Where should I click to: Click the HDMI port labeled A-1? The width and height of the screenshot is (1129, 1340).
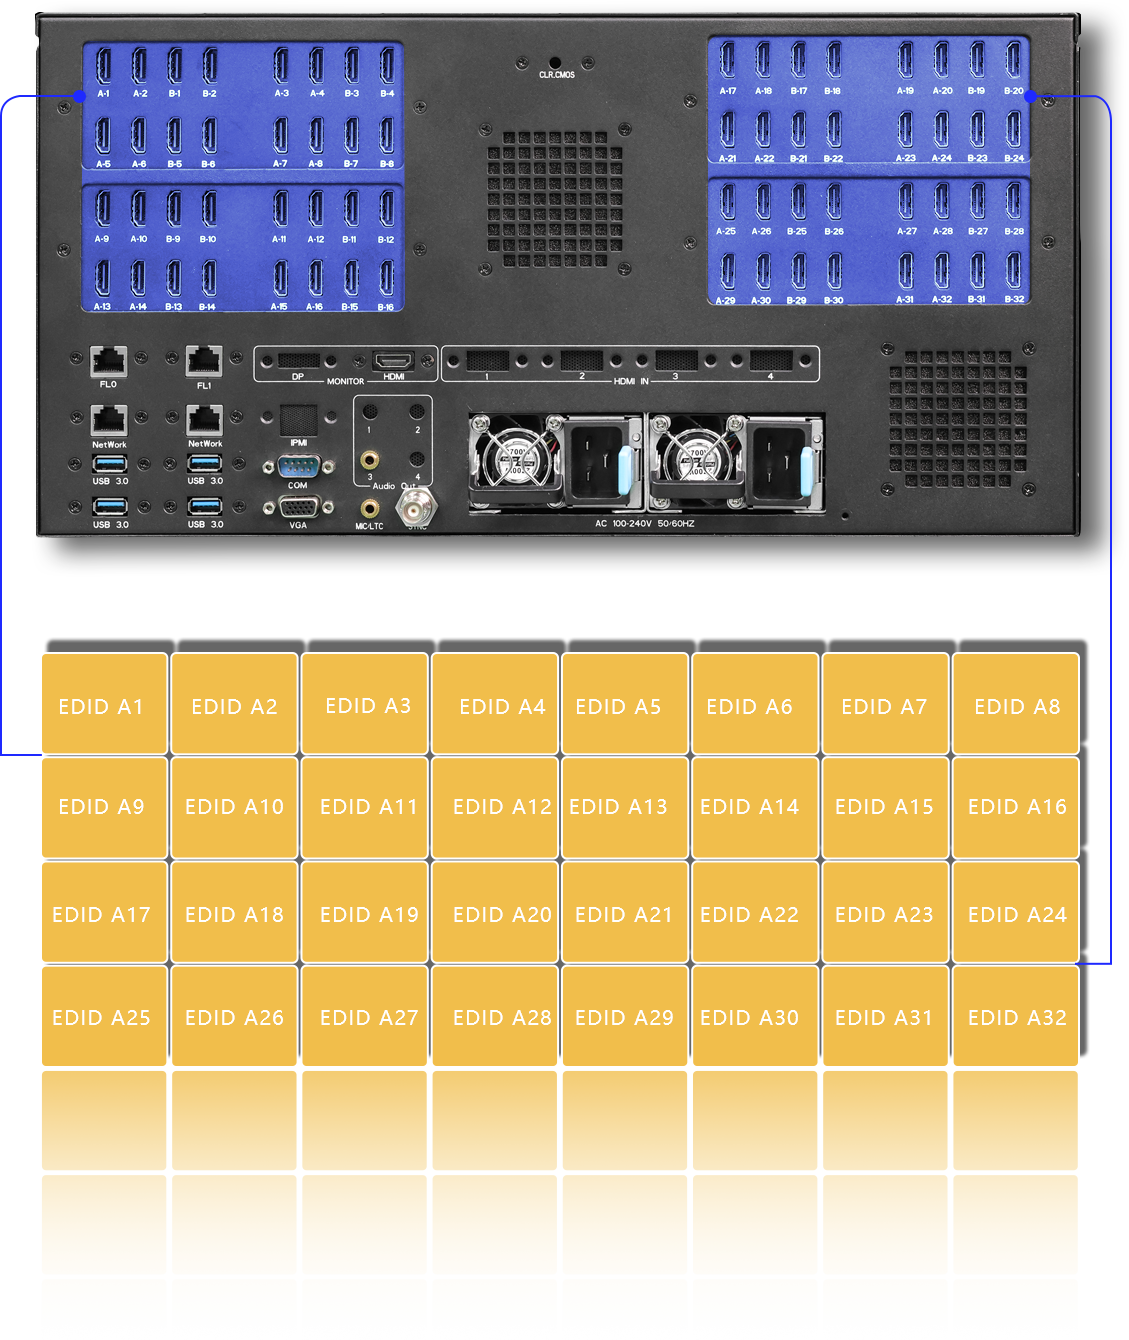click(103, 66)
